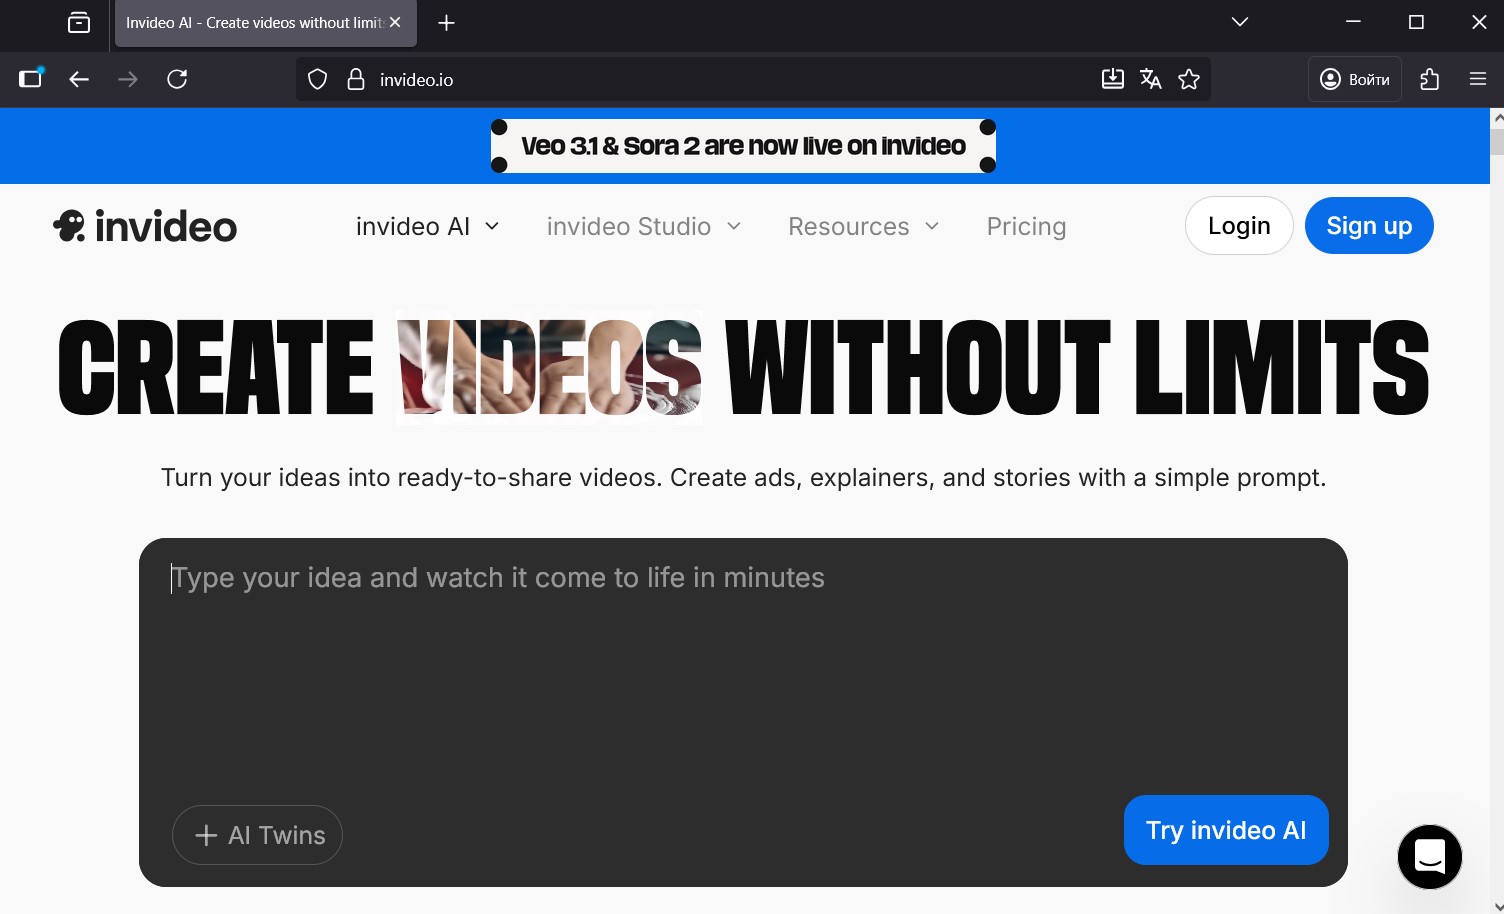Screen dimensions: 1504x914
Task: Go back to previous page
Action: coord(79,80)
